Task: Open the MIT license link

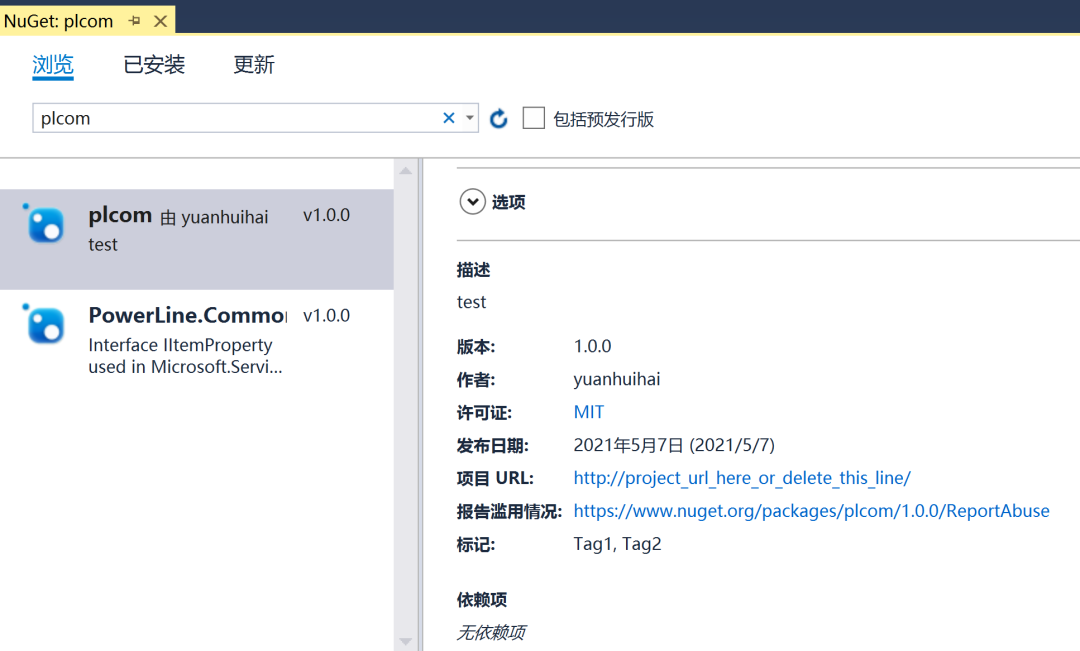Action: 589,412
